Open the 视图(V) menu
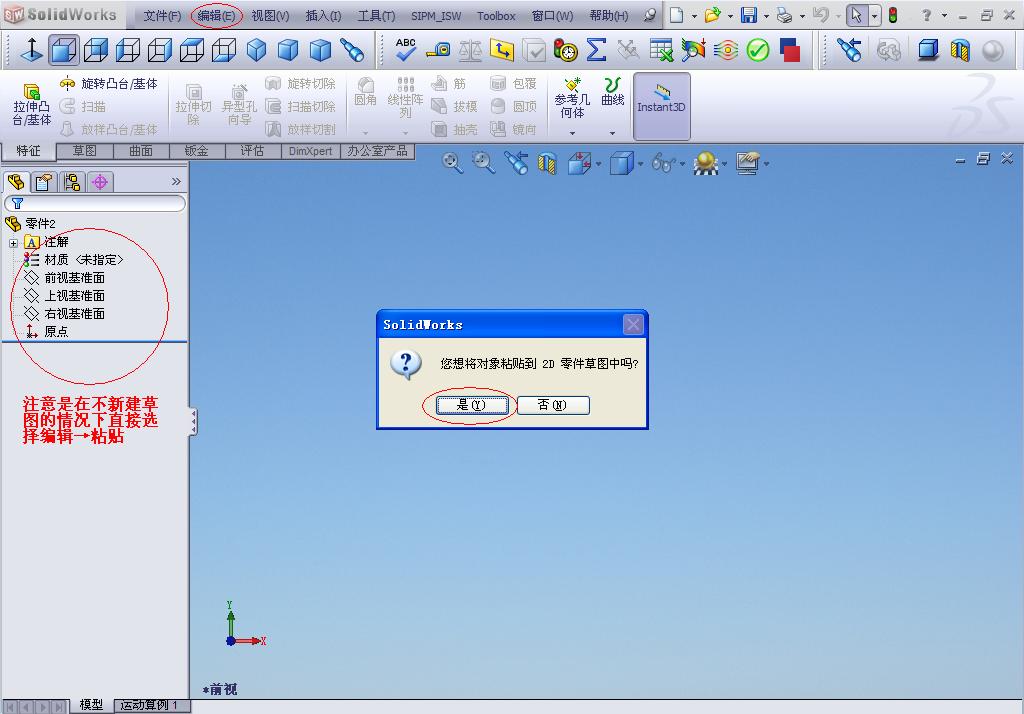This screenshot has width=1024, height=714. [x=270, y=16]
